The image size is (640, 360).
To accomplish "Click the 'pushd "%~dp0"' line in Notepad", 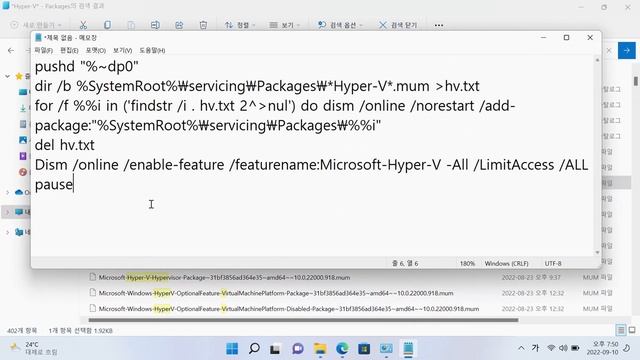I will [x=87, y=67].
